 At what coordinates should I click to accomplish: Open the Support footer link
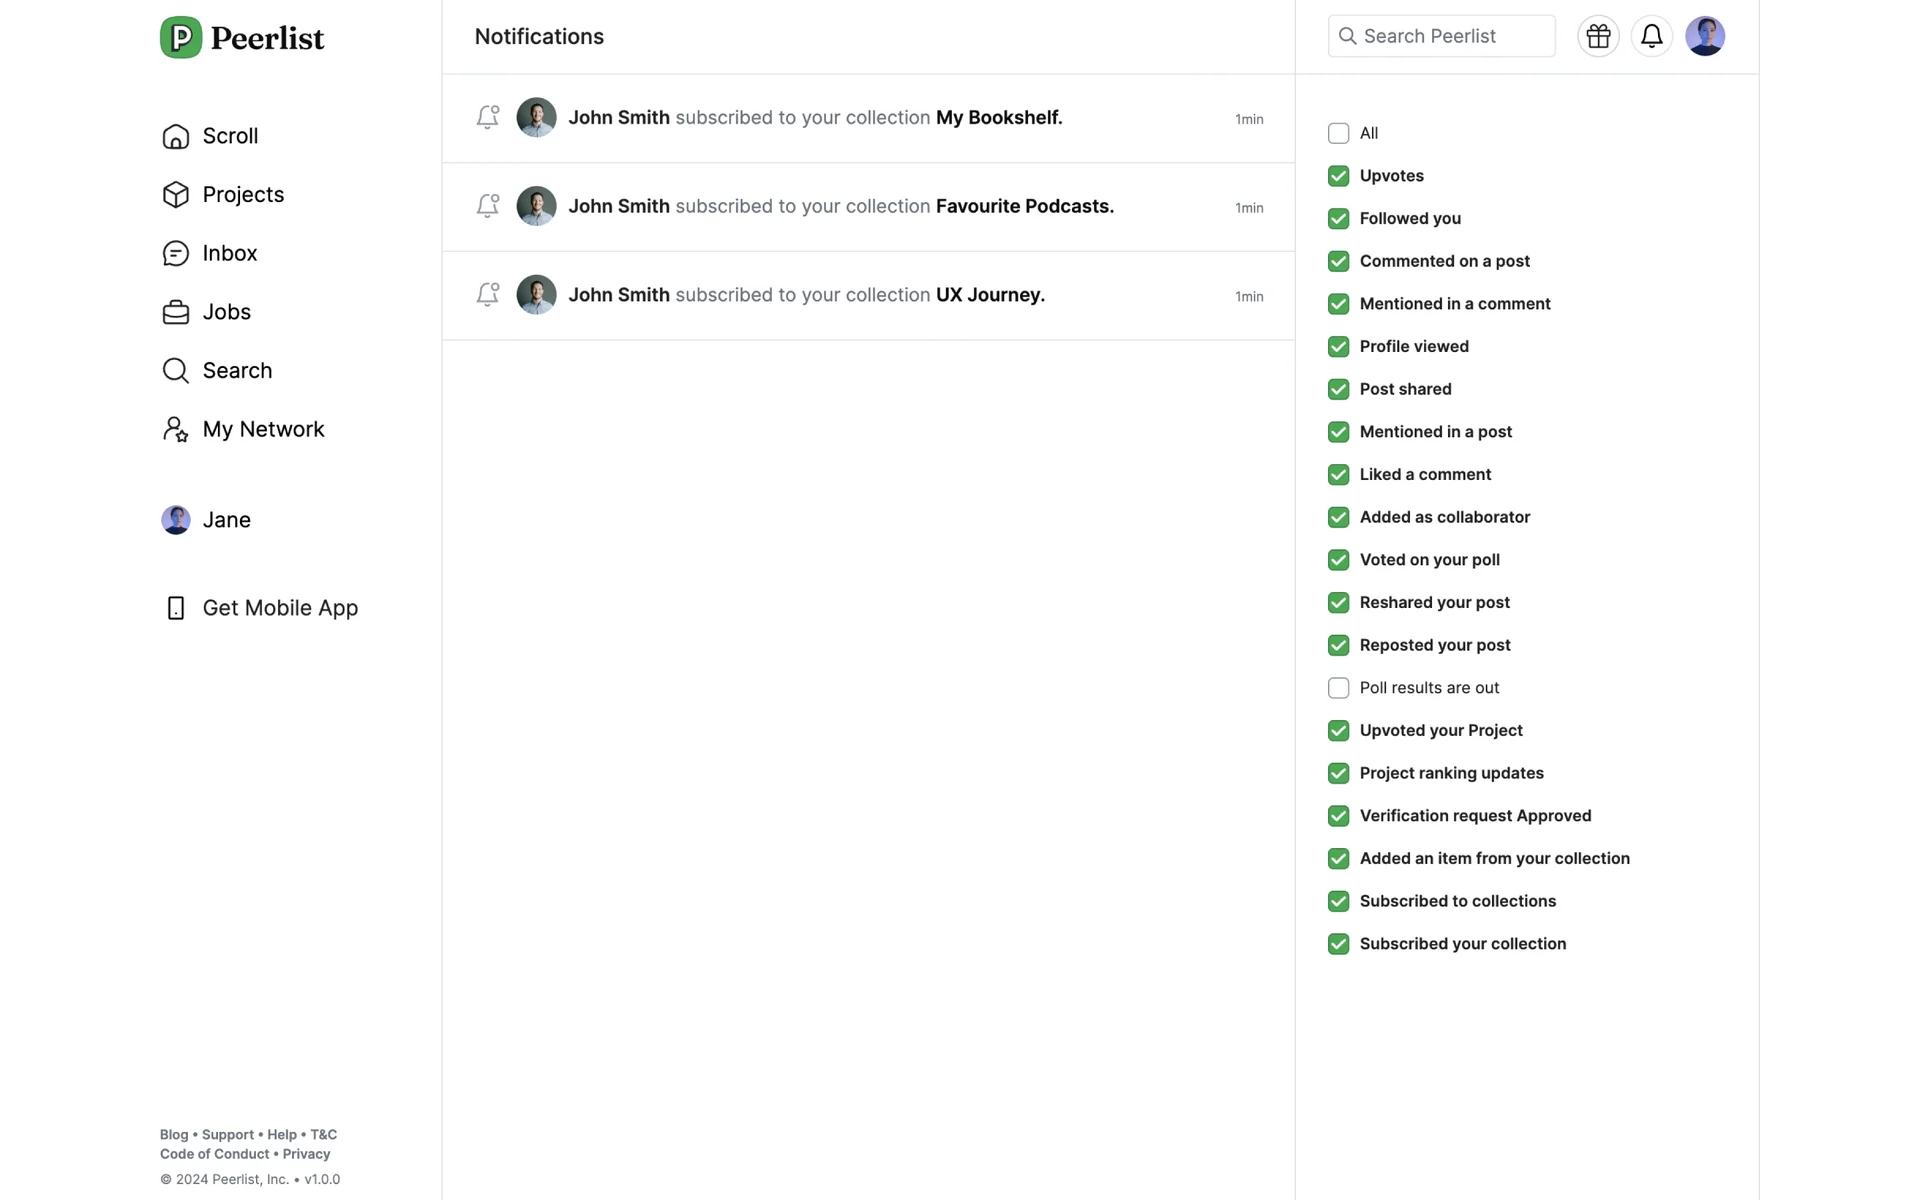pos(227,1135)
